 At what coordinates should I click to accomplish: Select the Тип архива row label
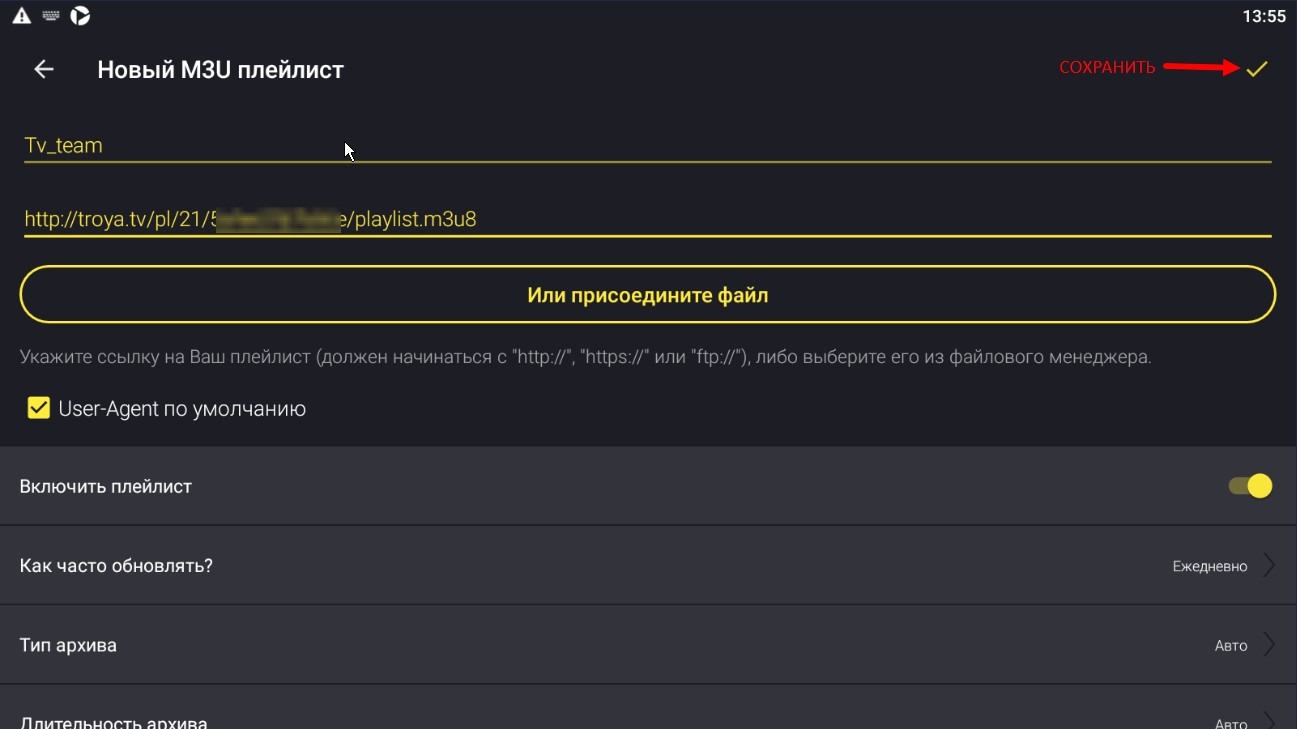click(x=68, y=645)
